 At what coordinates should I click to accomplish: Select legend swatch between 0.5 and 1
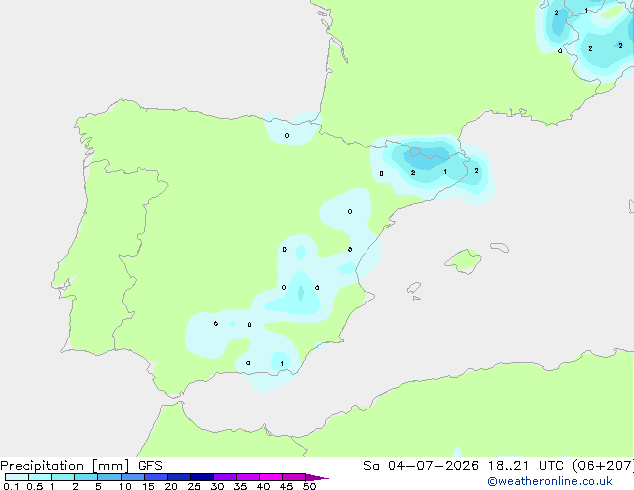coord(40,477)
